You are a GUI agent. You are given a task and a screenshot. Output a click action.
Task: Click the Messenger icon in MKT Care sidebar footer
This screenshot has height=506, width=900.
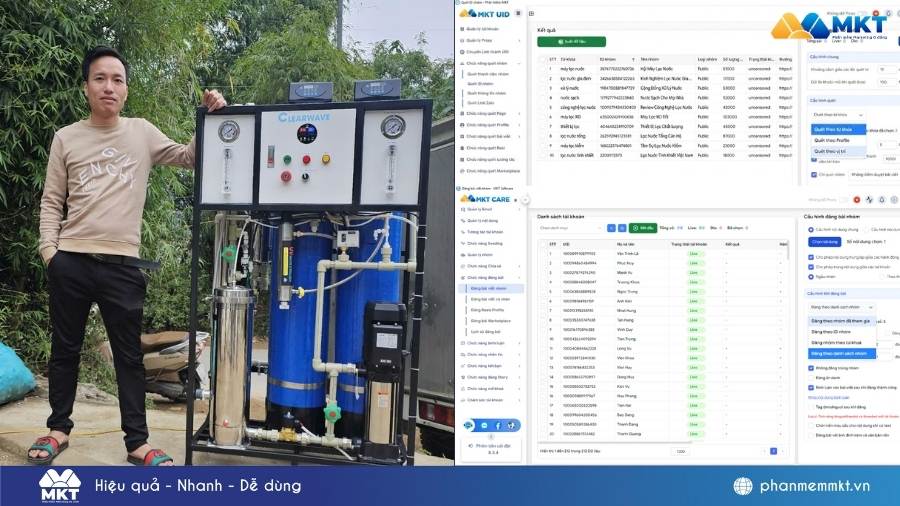pos(484,425)
